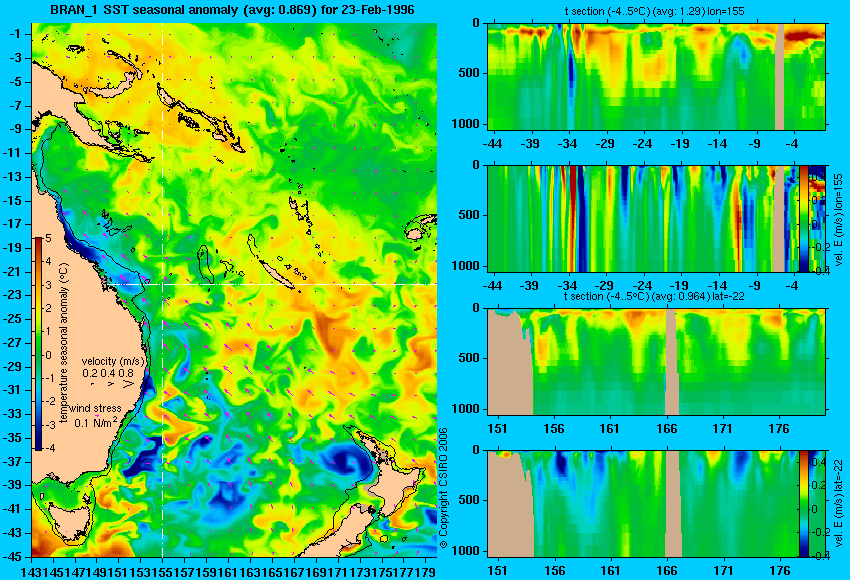Click the "temperature seasonal anomaly (°C)" vertical label
This screenshot has height=580, width=850.
tap(64, 343)
